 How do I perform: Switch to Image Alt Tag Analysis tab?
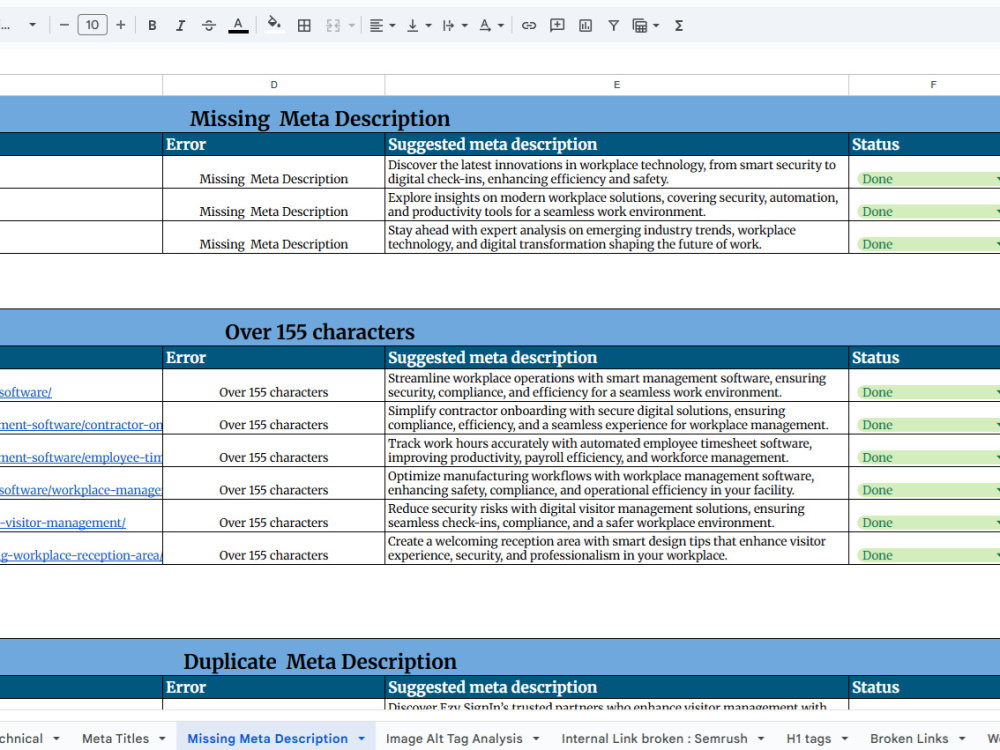click(454, 739)
